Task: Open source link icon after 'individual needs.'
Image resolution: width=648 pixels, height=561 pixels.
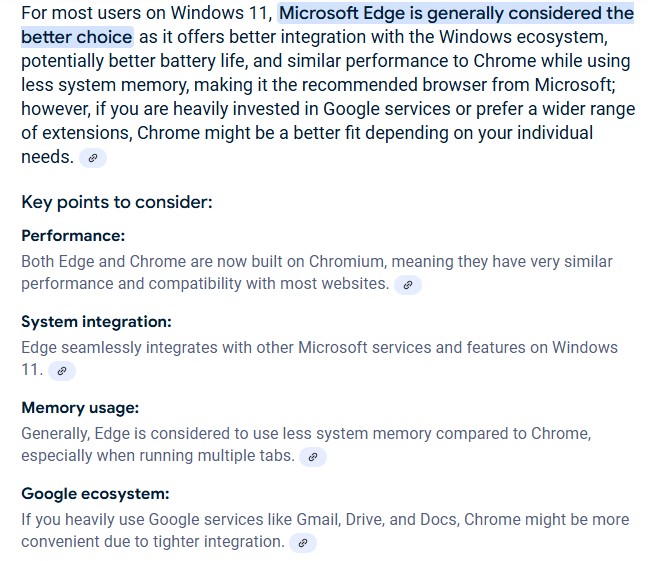Action: [x=93, y=158]
